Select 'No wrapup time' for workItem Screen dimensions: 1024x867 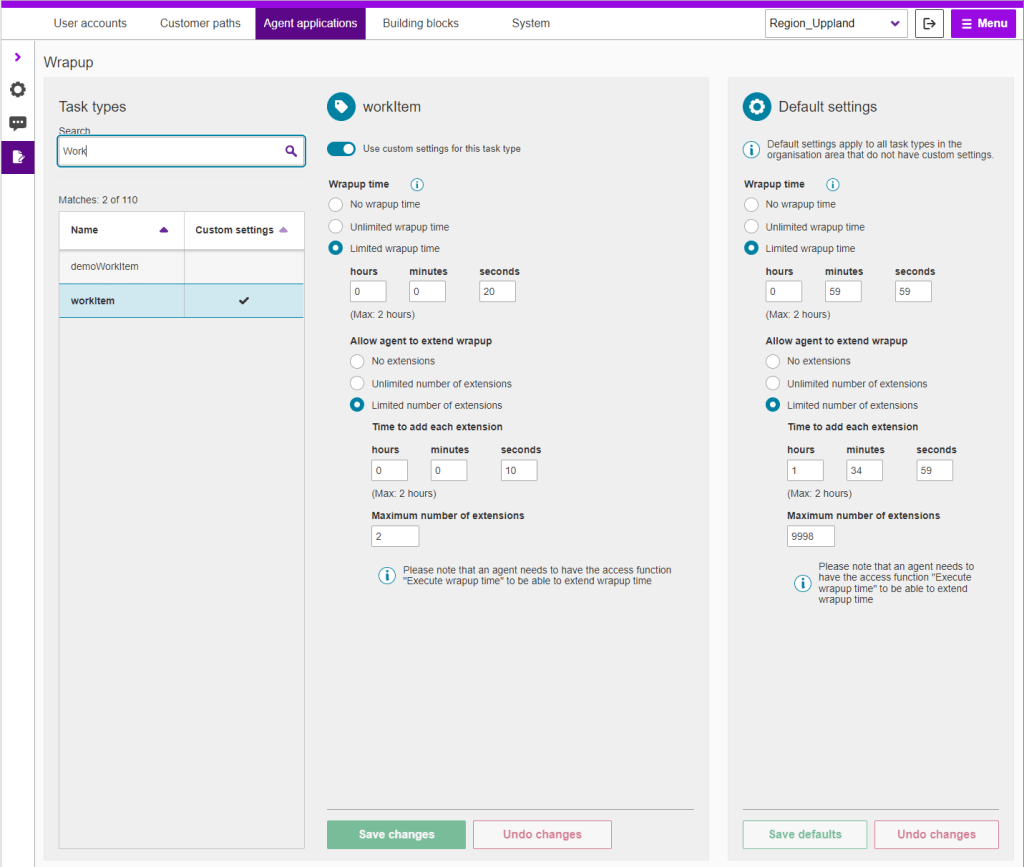(336, 205)
